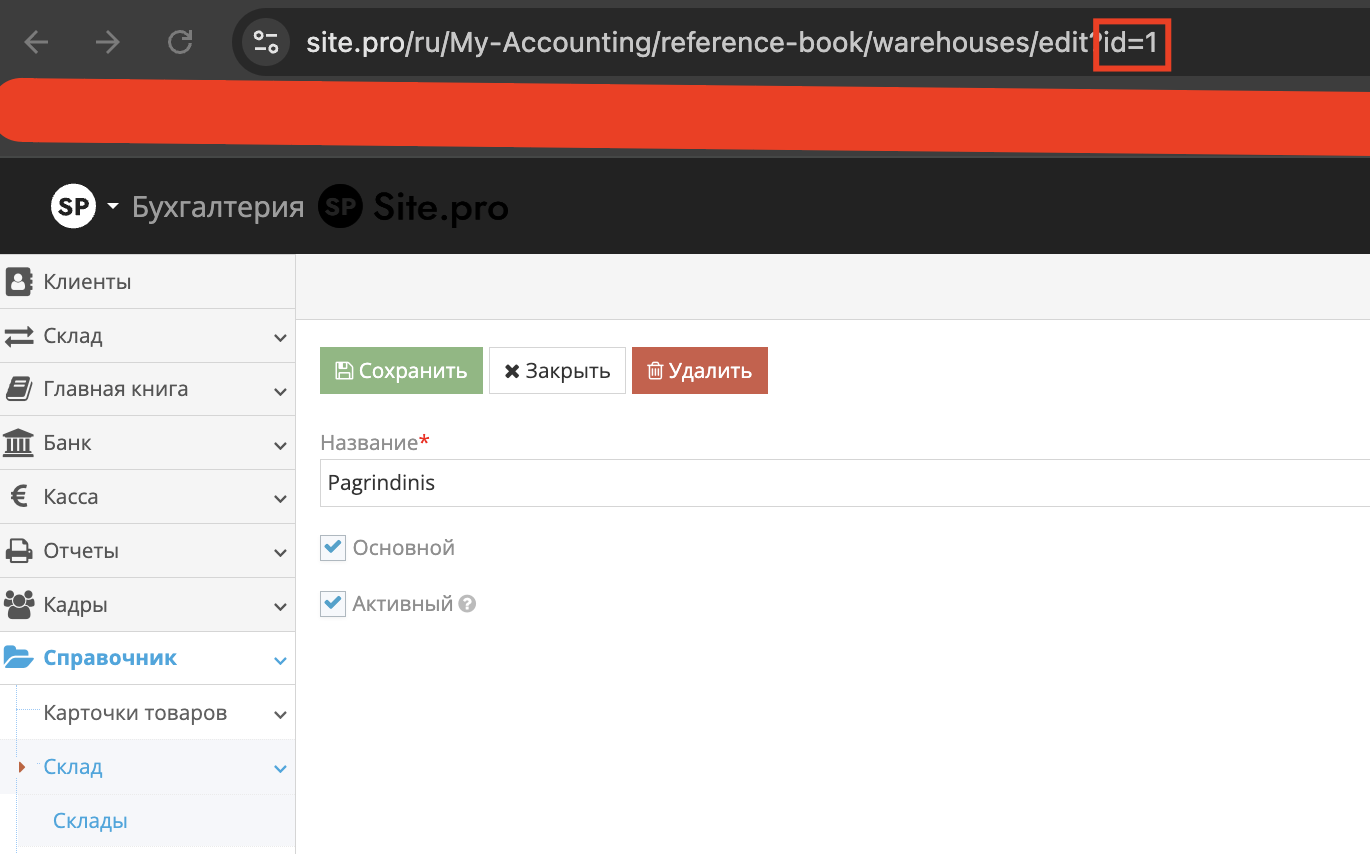The image size is (1370, 854).
Task: Click the Касса euro icon
Action: tap(18, 497)
